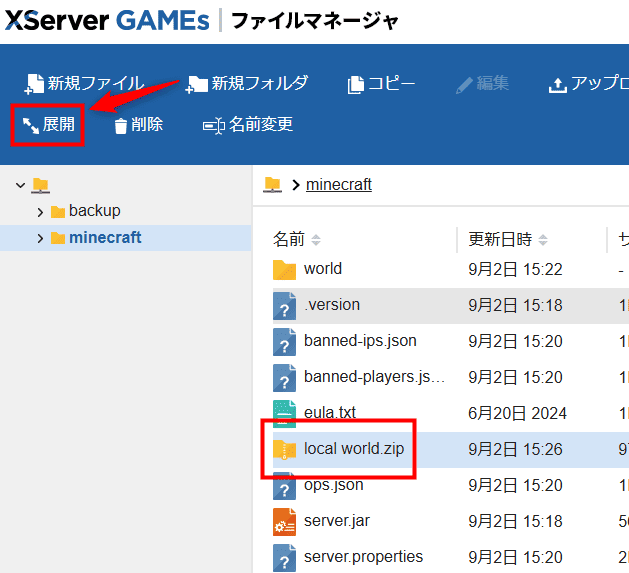Click the ops.json file icon

point(284,486)
